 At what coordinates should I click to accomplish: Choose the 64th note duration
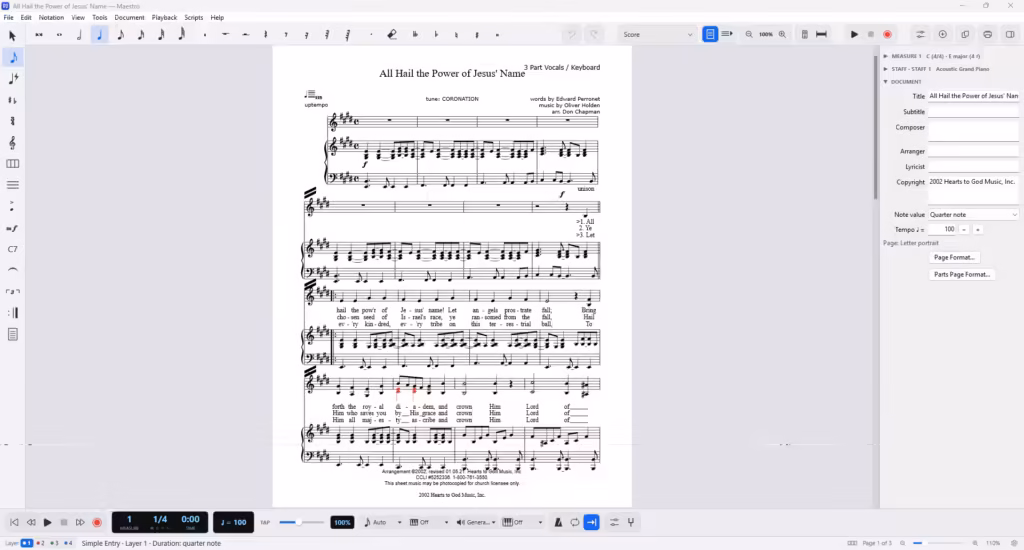click(181, 35)
